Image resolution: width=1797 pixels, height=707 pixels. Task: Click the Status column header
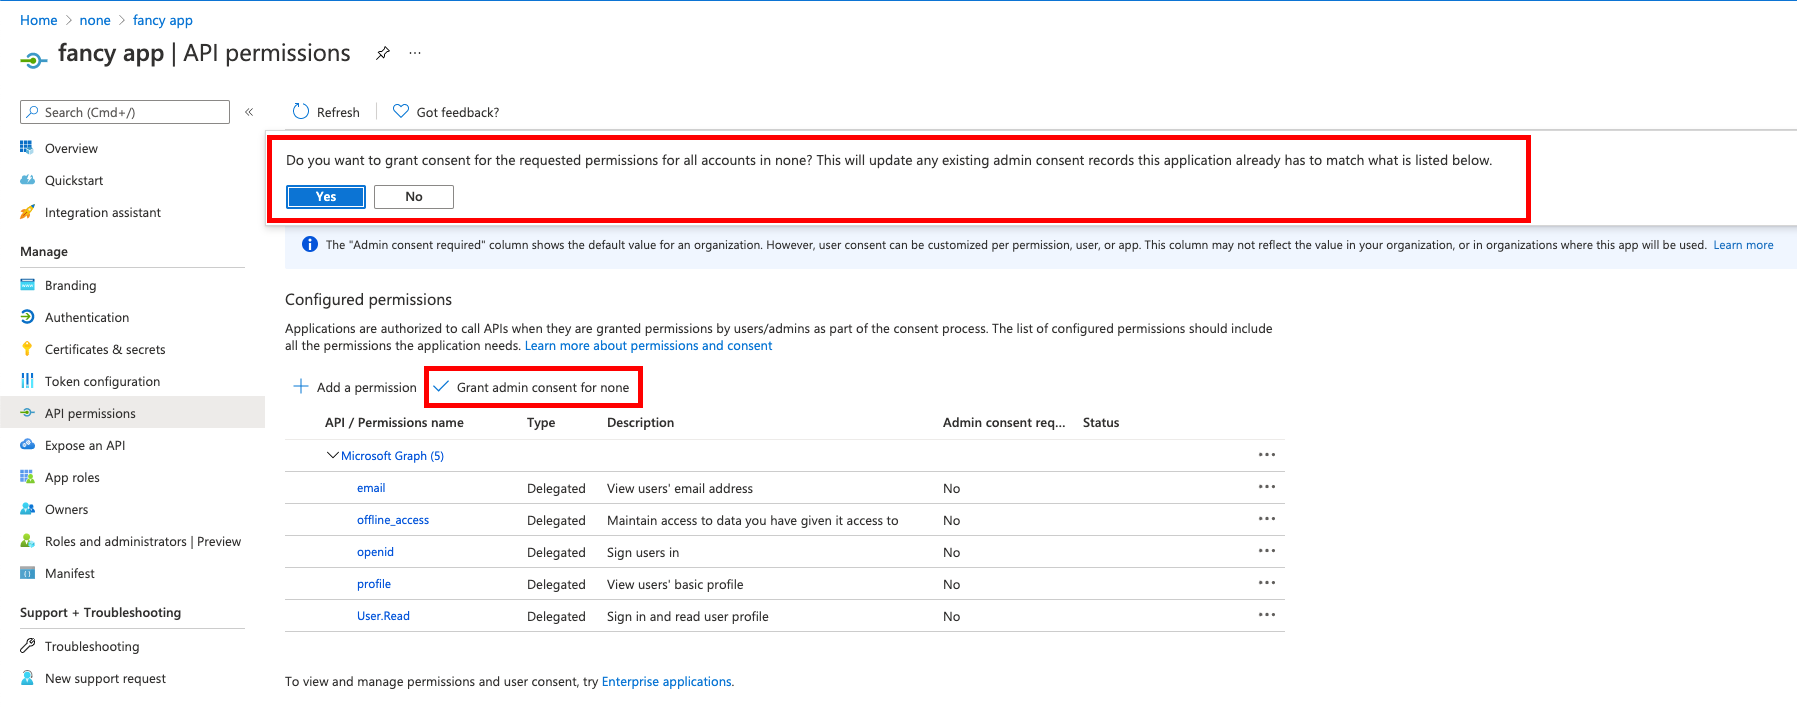(x=1101, y=423)
